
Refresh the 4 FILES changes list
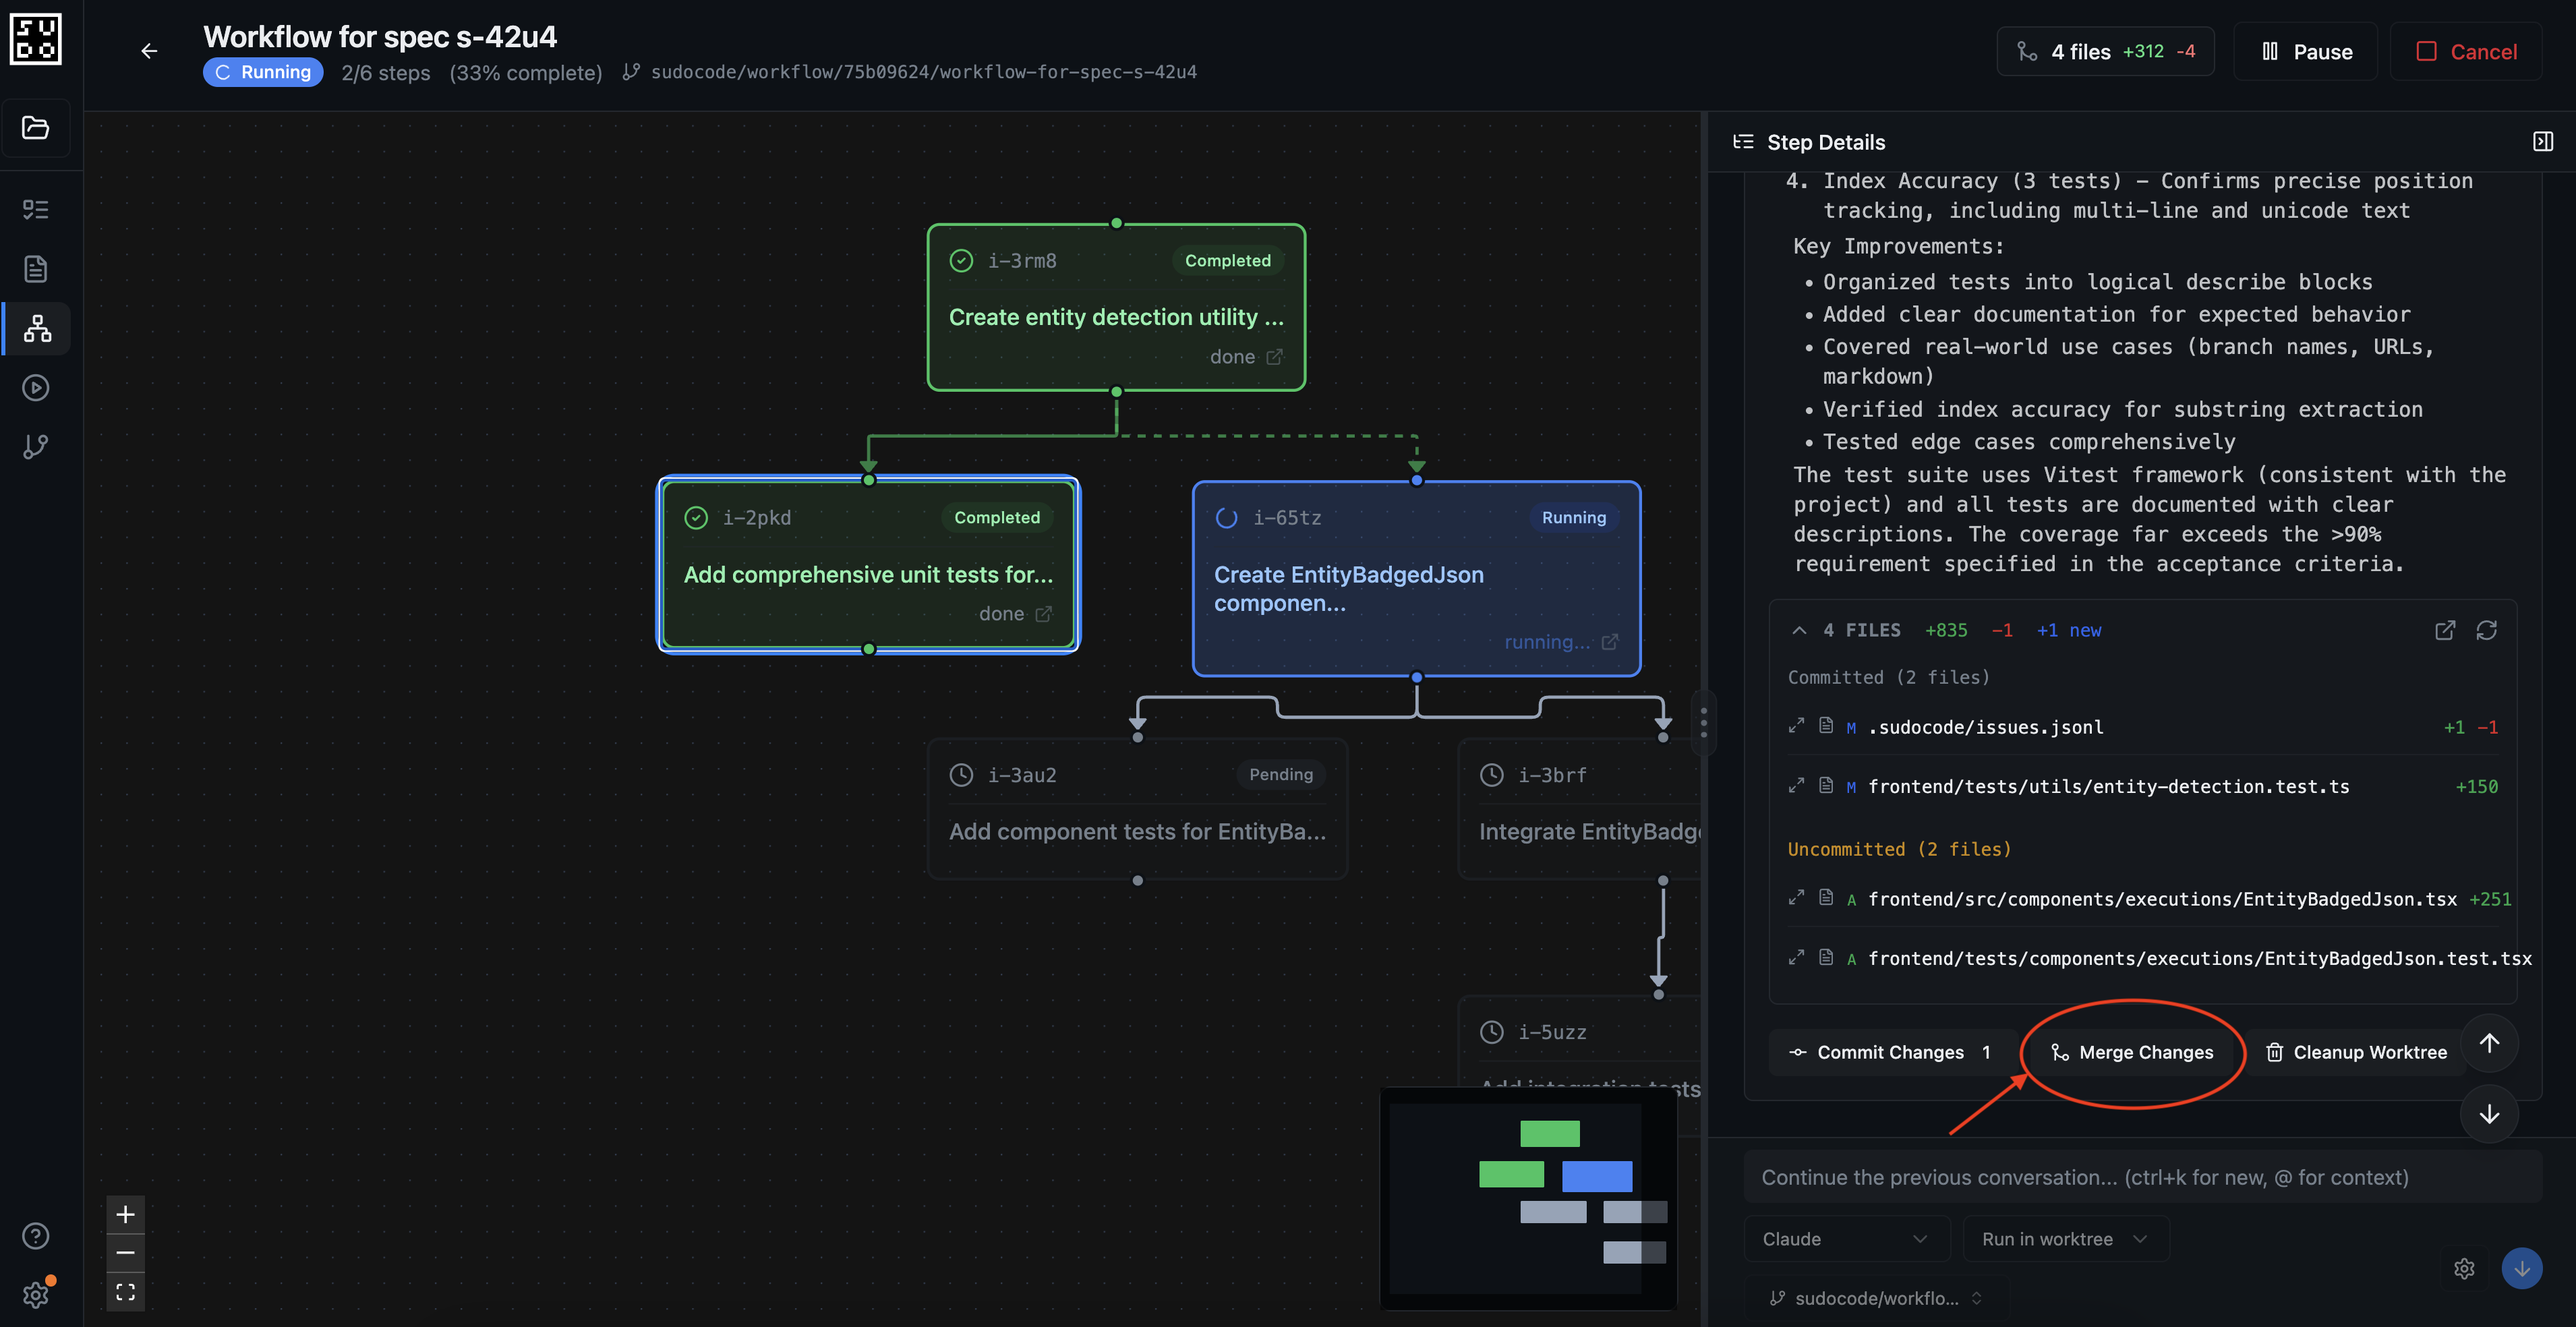[x=2488, y=630]
